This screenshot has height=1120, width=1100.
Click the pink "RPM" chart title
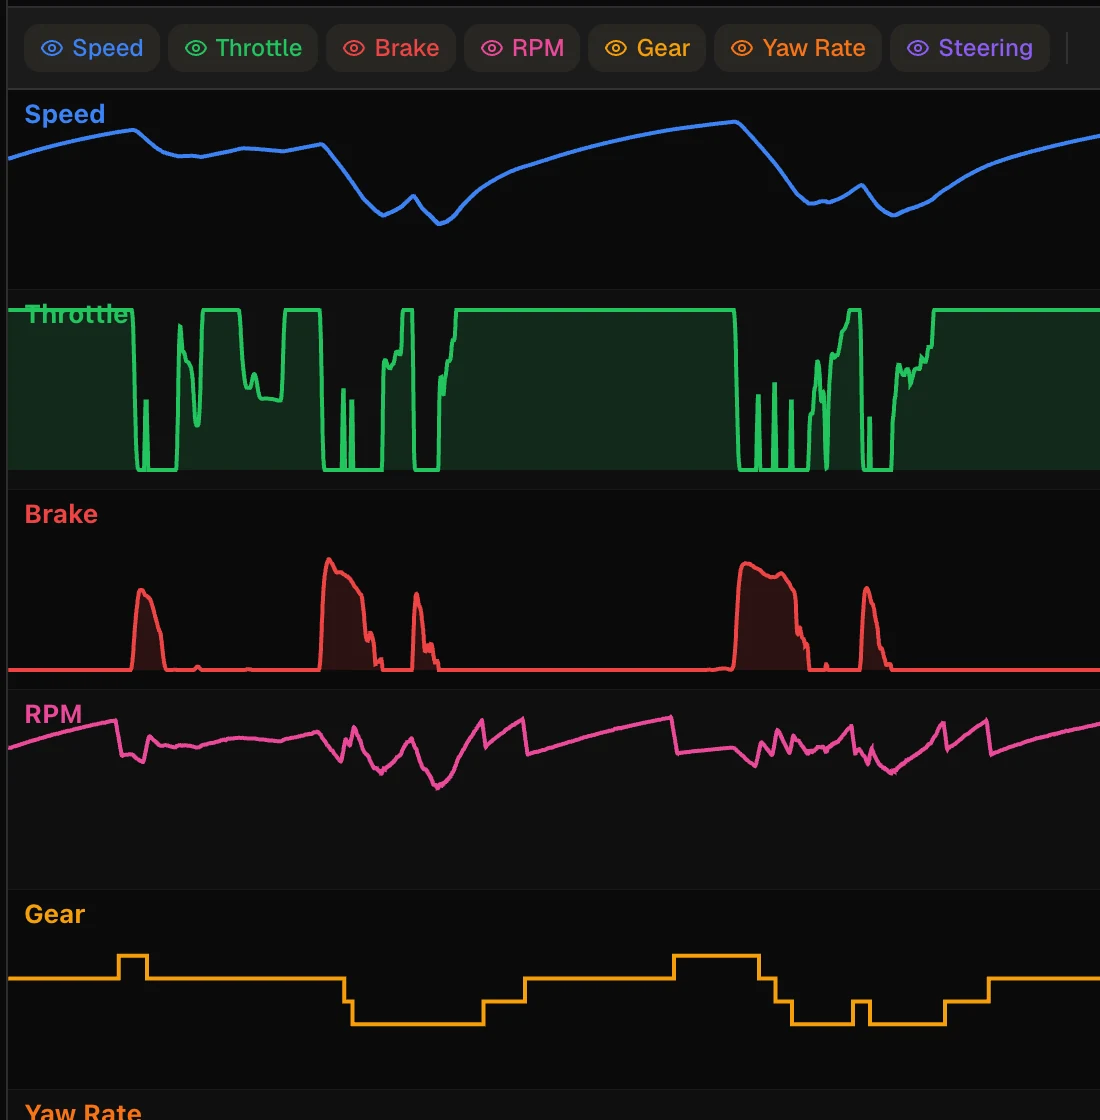point(53,714)
